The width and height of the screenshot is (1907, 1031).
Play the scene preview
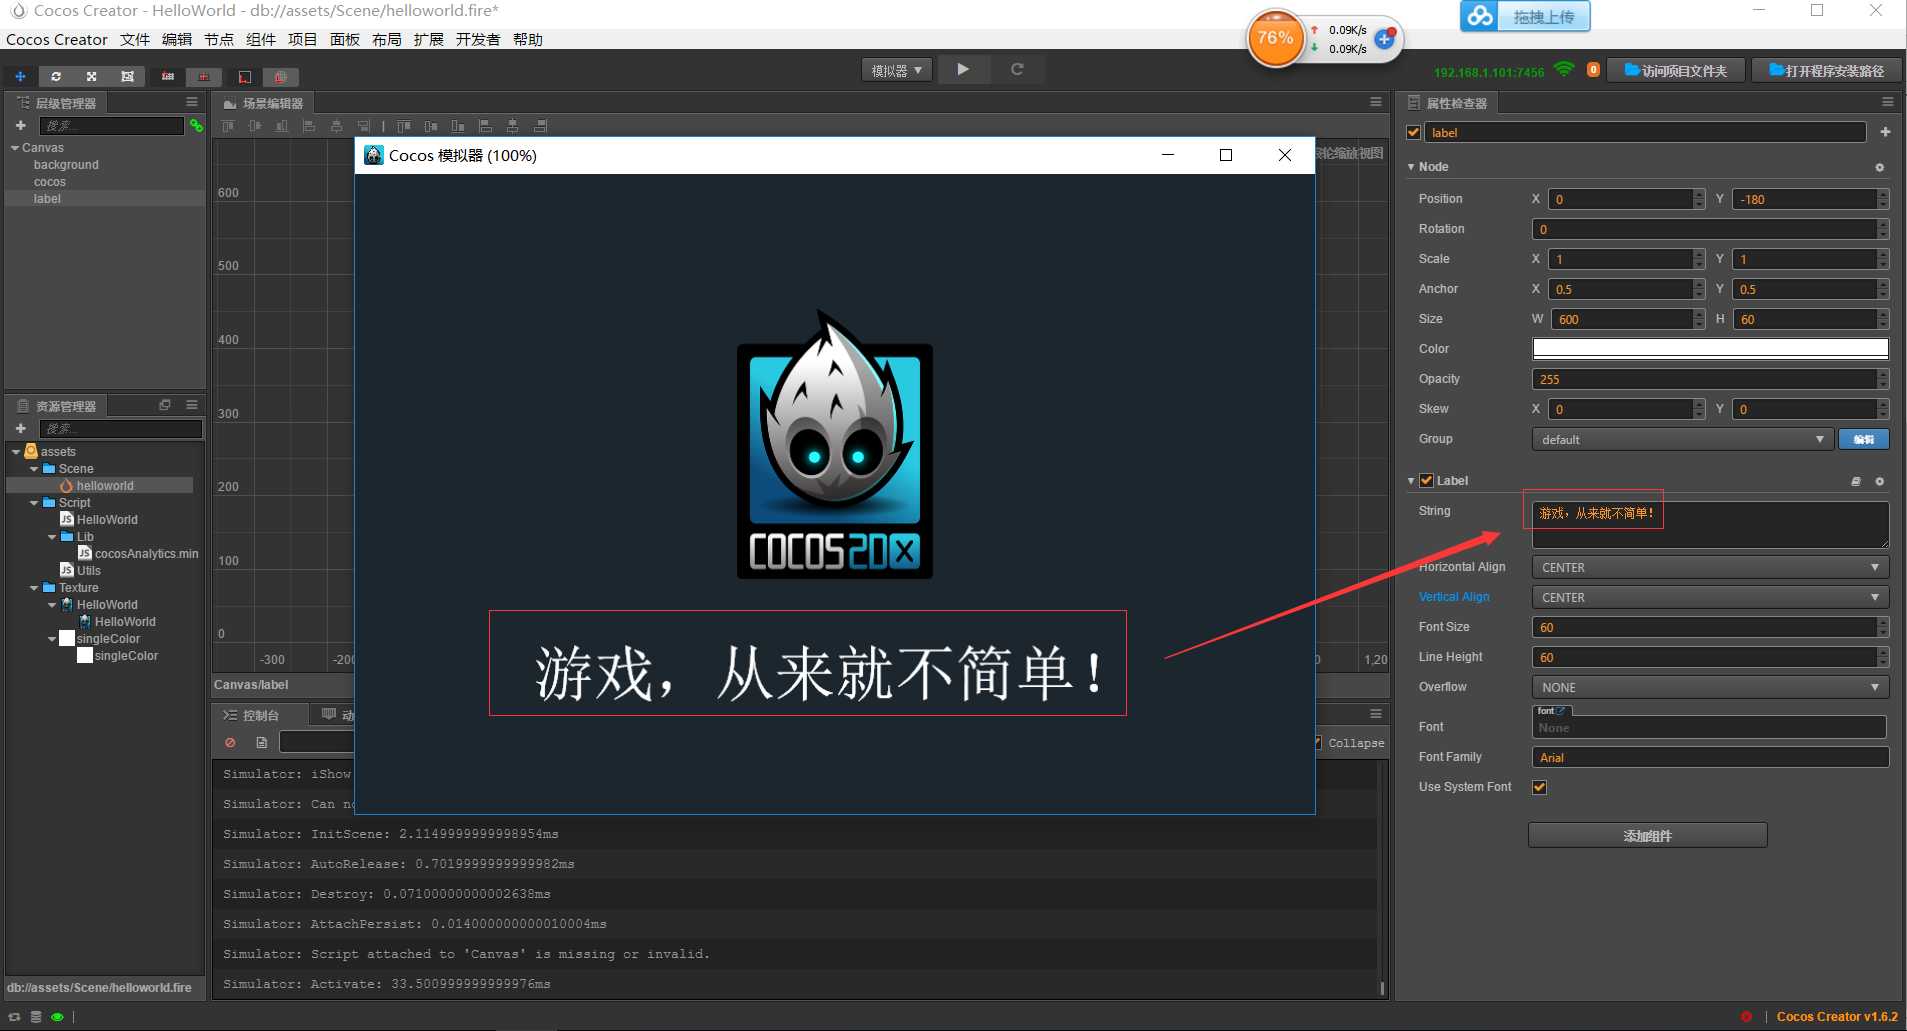tap(962, 69)
